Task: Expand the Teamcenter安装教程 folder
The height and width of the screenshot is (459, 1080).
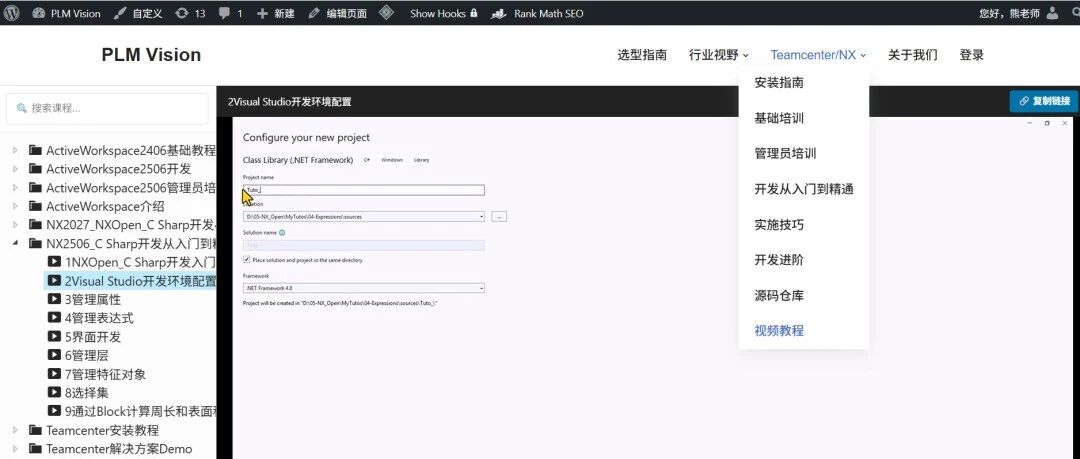Action: click(x=15, y=431)
